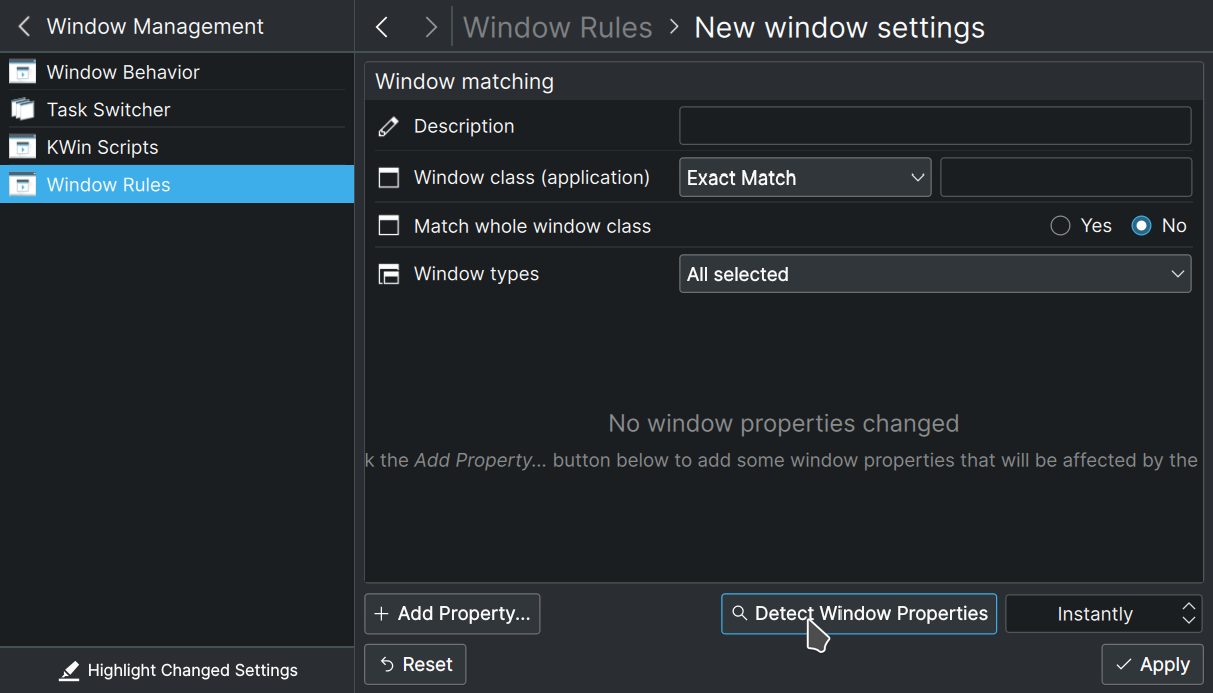The image size is (1213, 693).
Task: Click the Window Rules sidebar icon
Action: click(22, 184)
